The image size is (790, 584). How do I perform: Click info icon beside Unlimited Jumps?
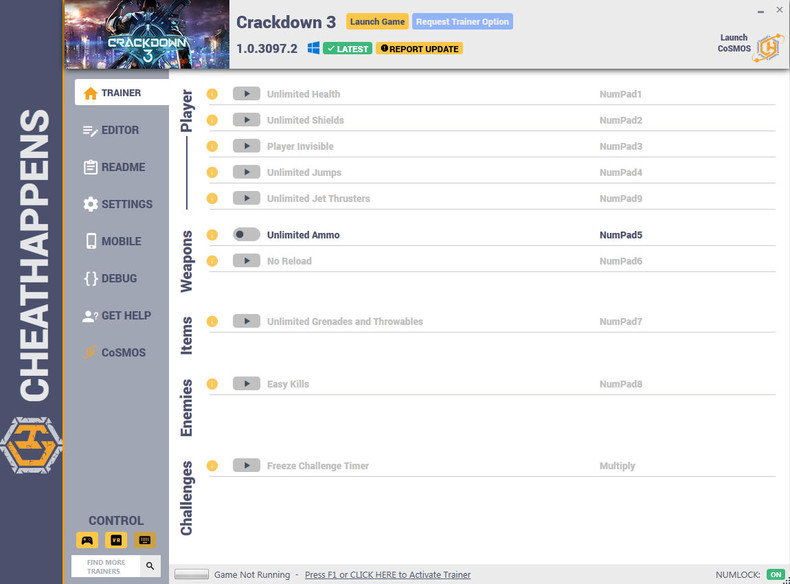tap(212, 173)
